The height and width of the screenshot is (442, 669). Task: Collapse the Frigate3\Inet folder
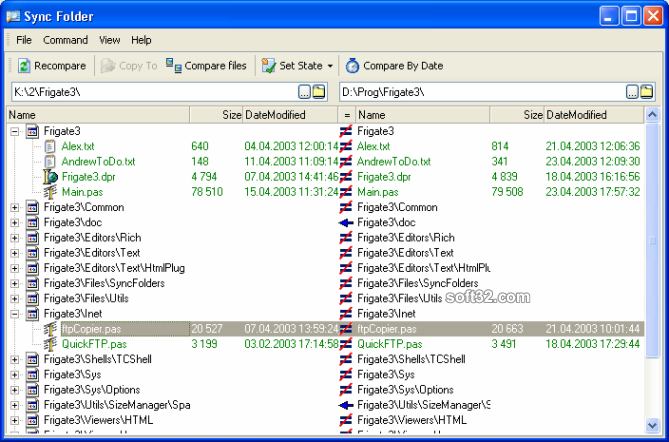coord(15,314)
